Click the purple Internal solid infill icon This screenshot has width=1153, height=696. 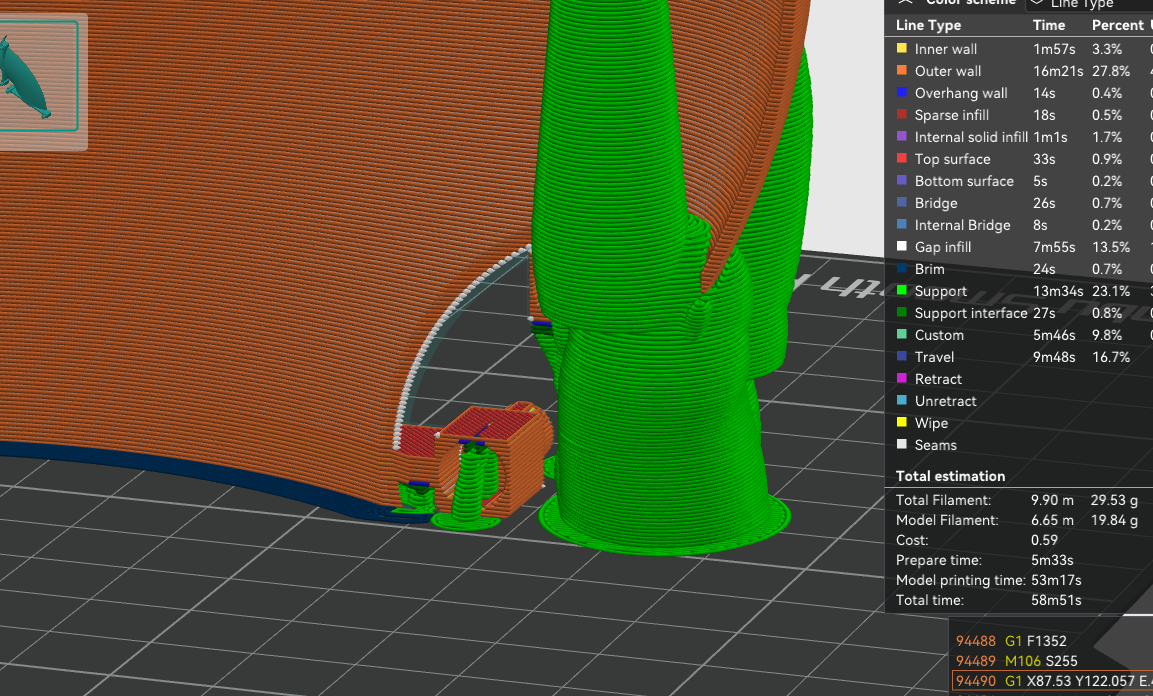click(902, 137)
